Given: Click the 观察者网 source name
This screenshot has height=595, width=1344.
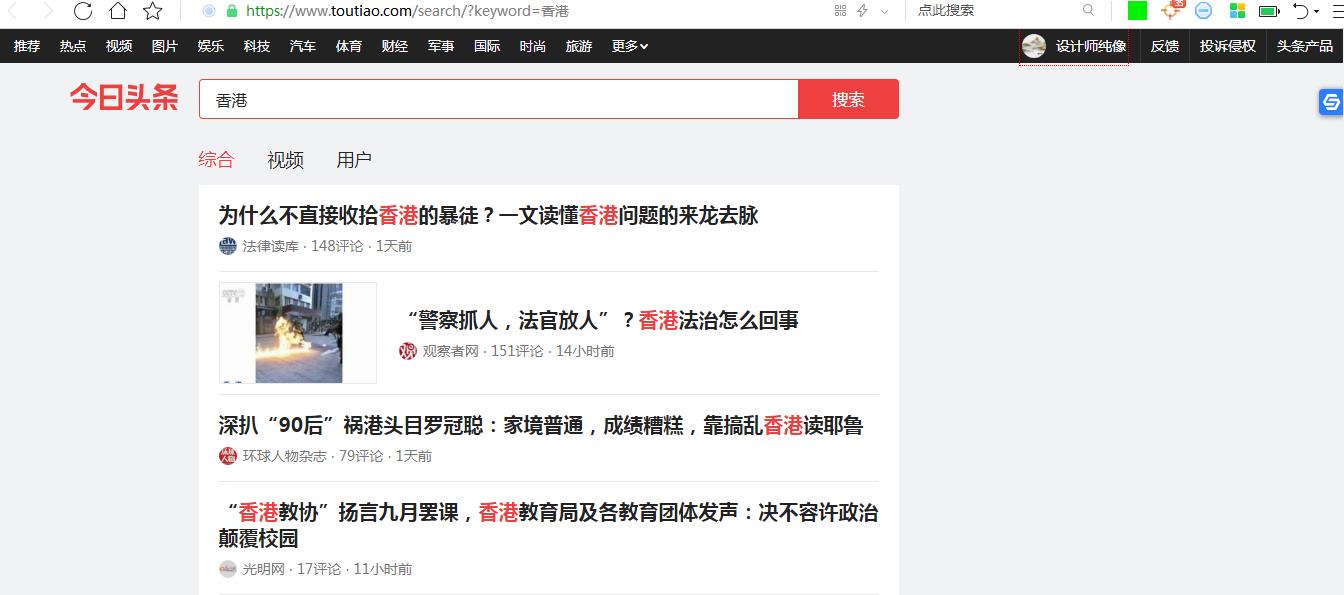Looking at the screenshot, I should coord(450,351).
